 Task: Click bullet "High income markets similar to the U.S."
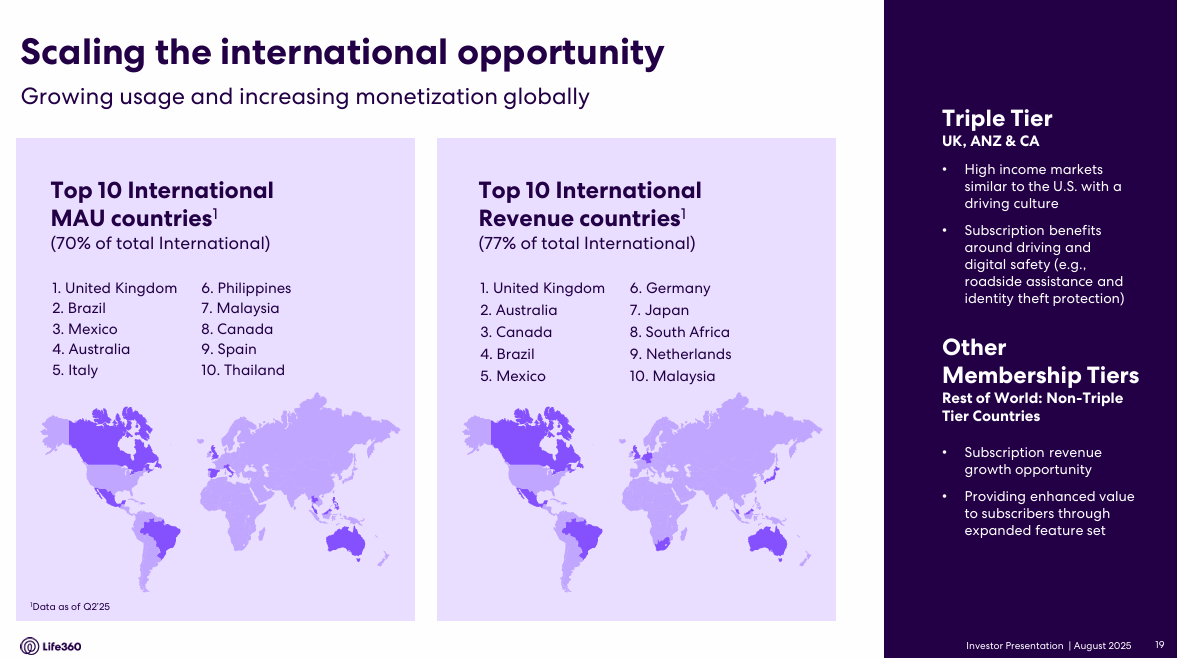click(x=1043, y=187)
